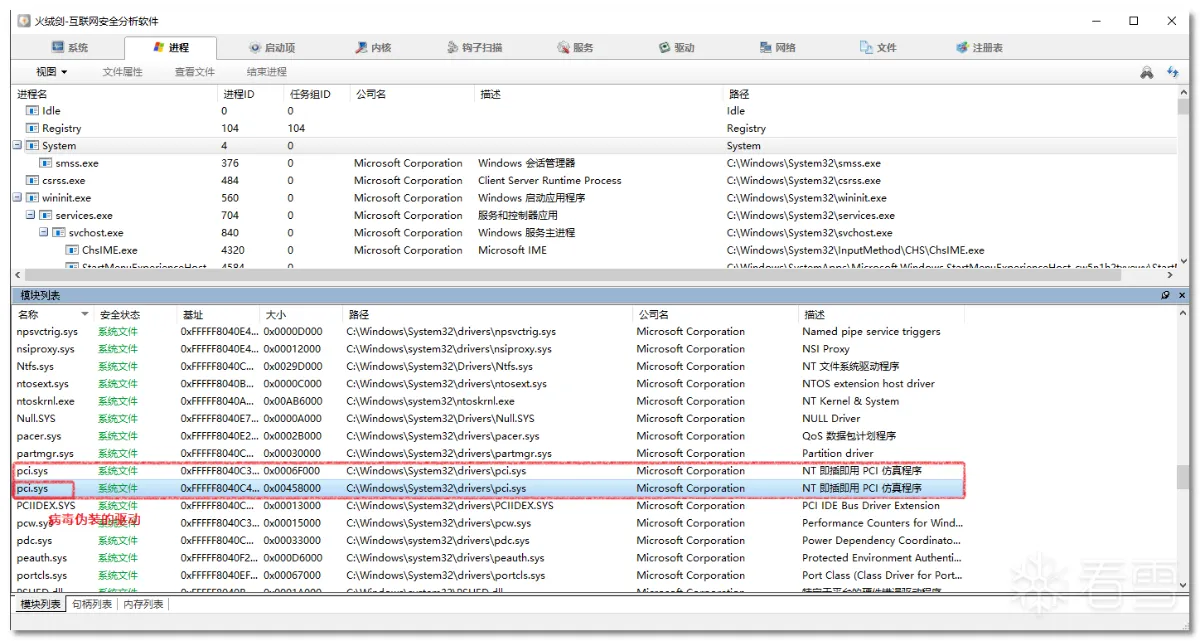
Task: Switch to the 系统 tab
Action: pyautogui.click(x=70, y=48)
